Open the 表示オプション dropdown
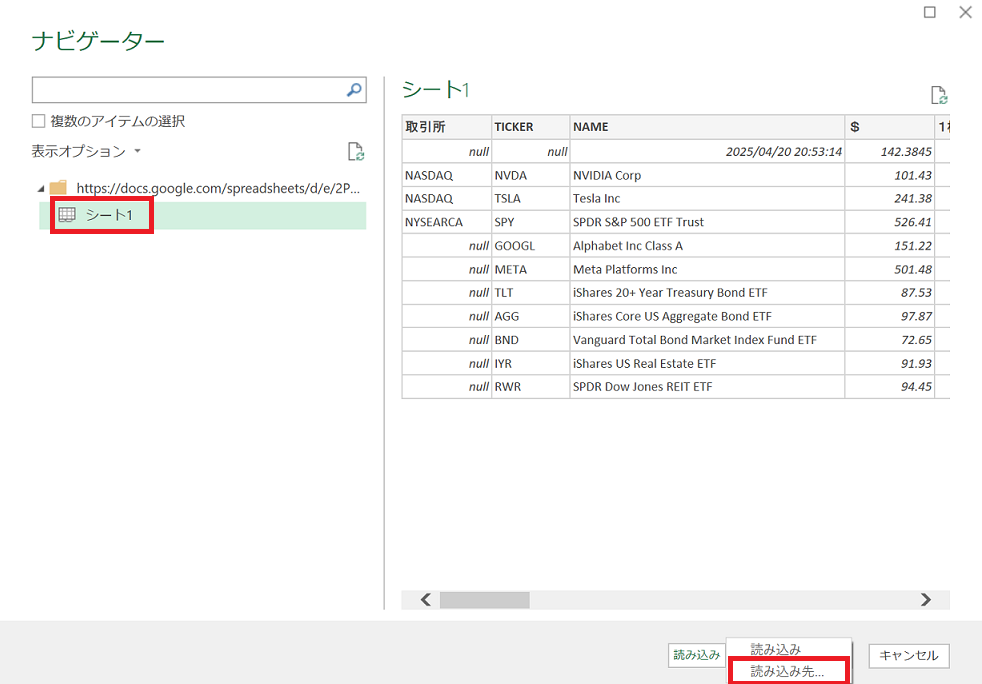Screen dimensions: 982x684 point(86,151)
